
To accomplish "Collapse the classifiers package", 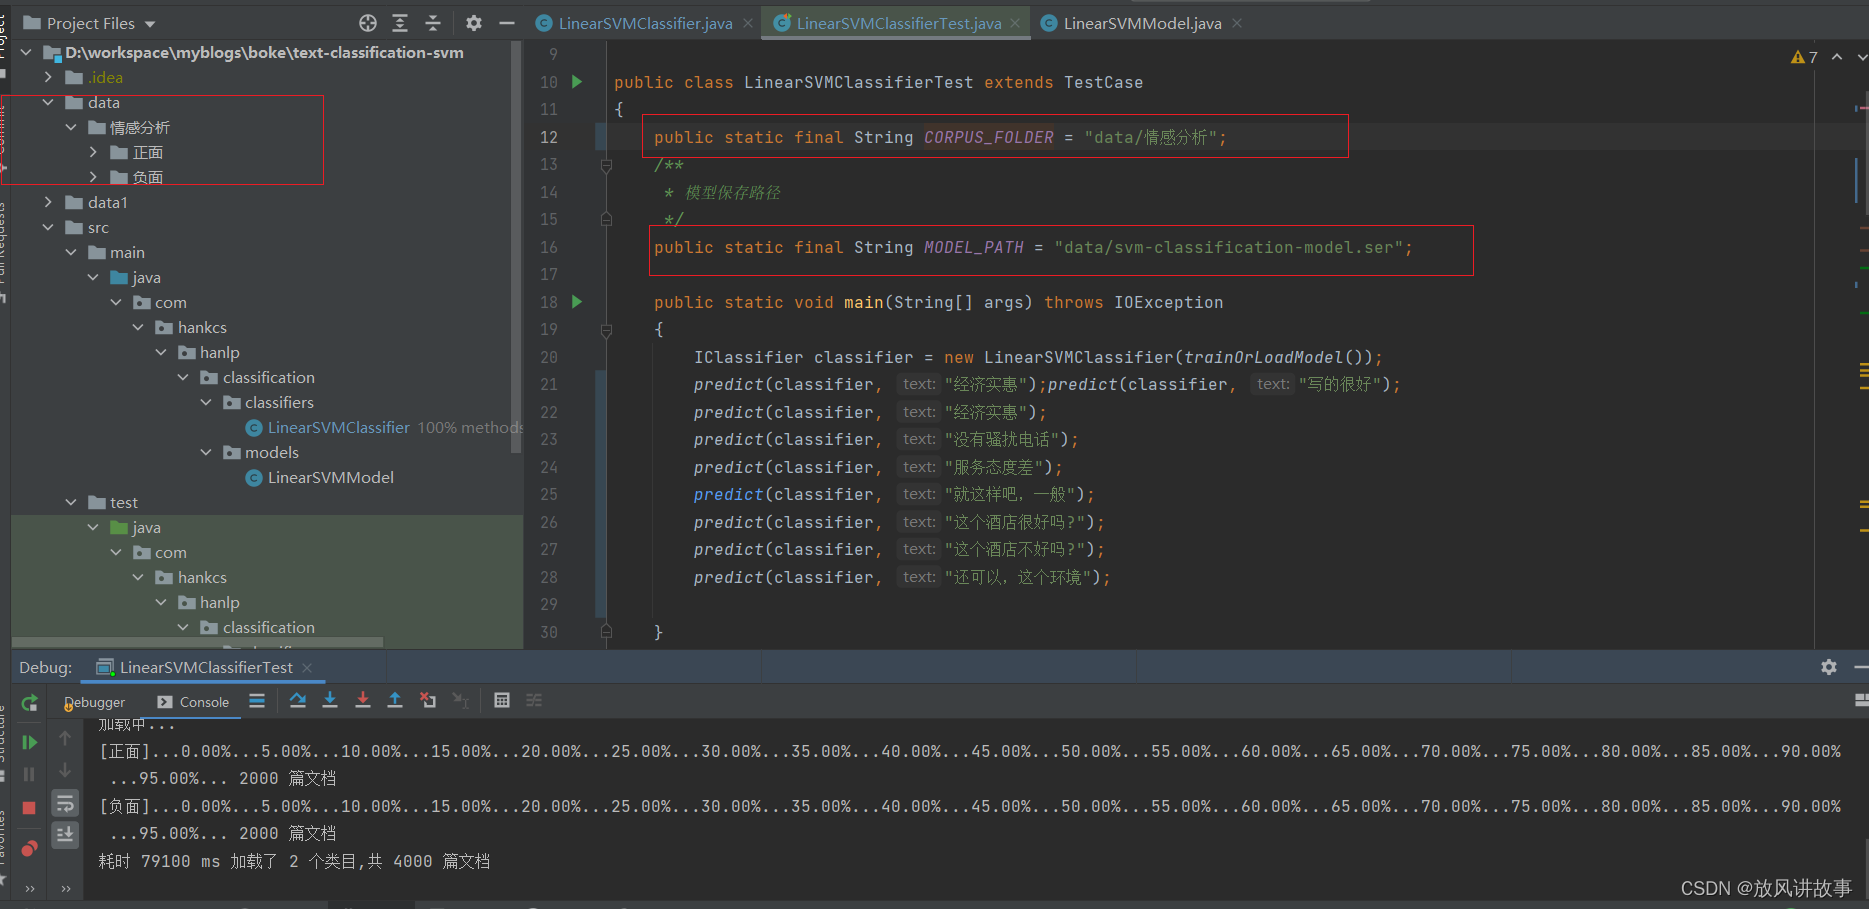I will (x=206, y=402).
